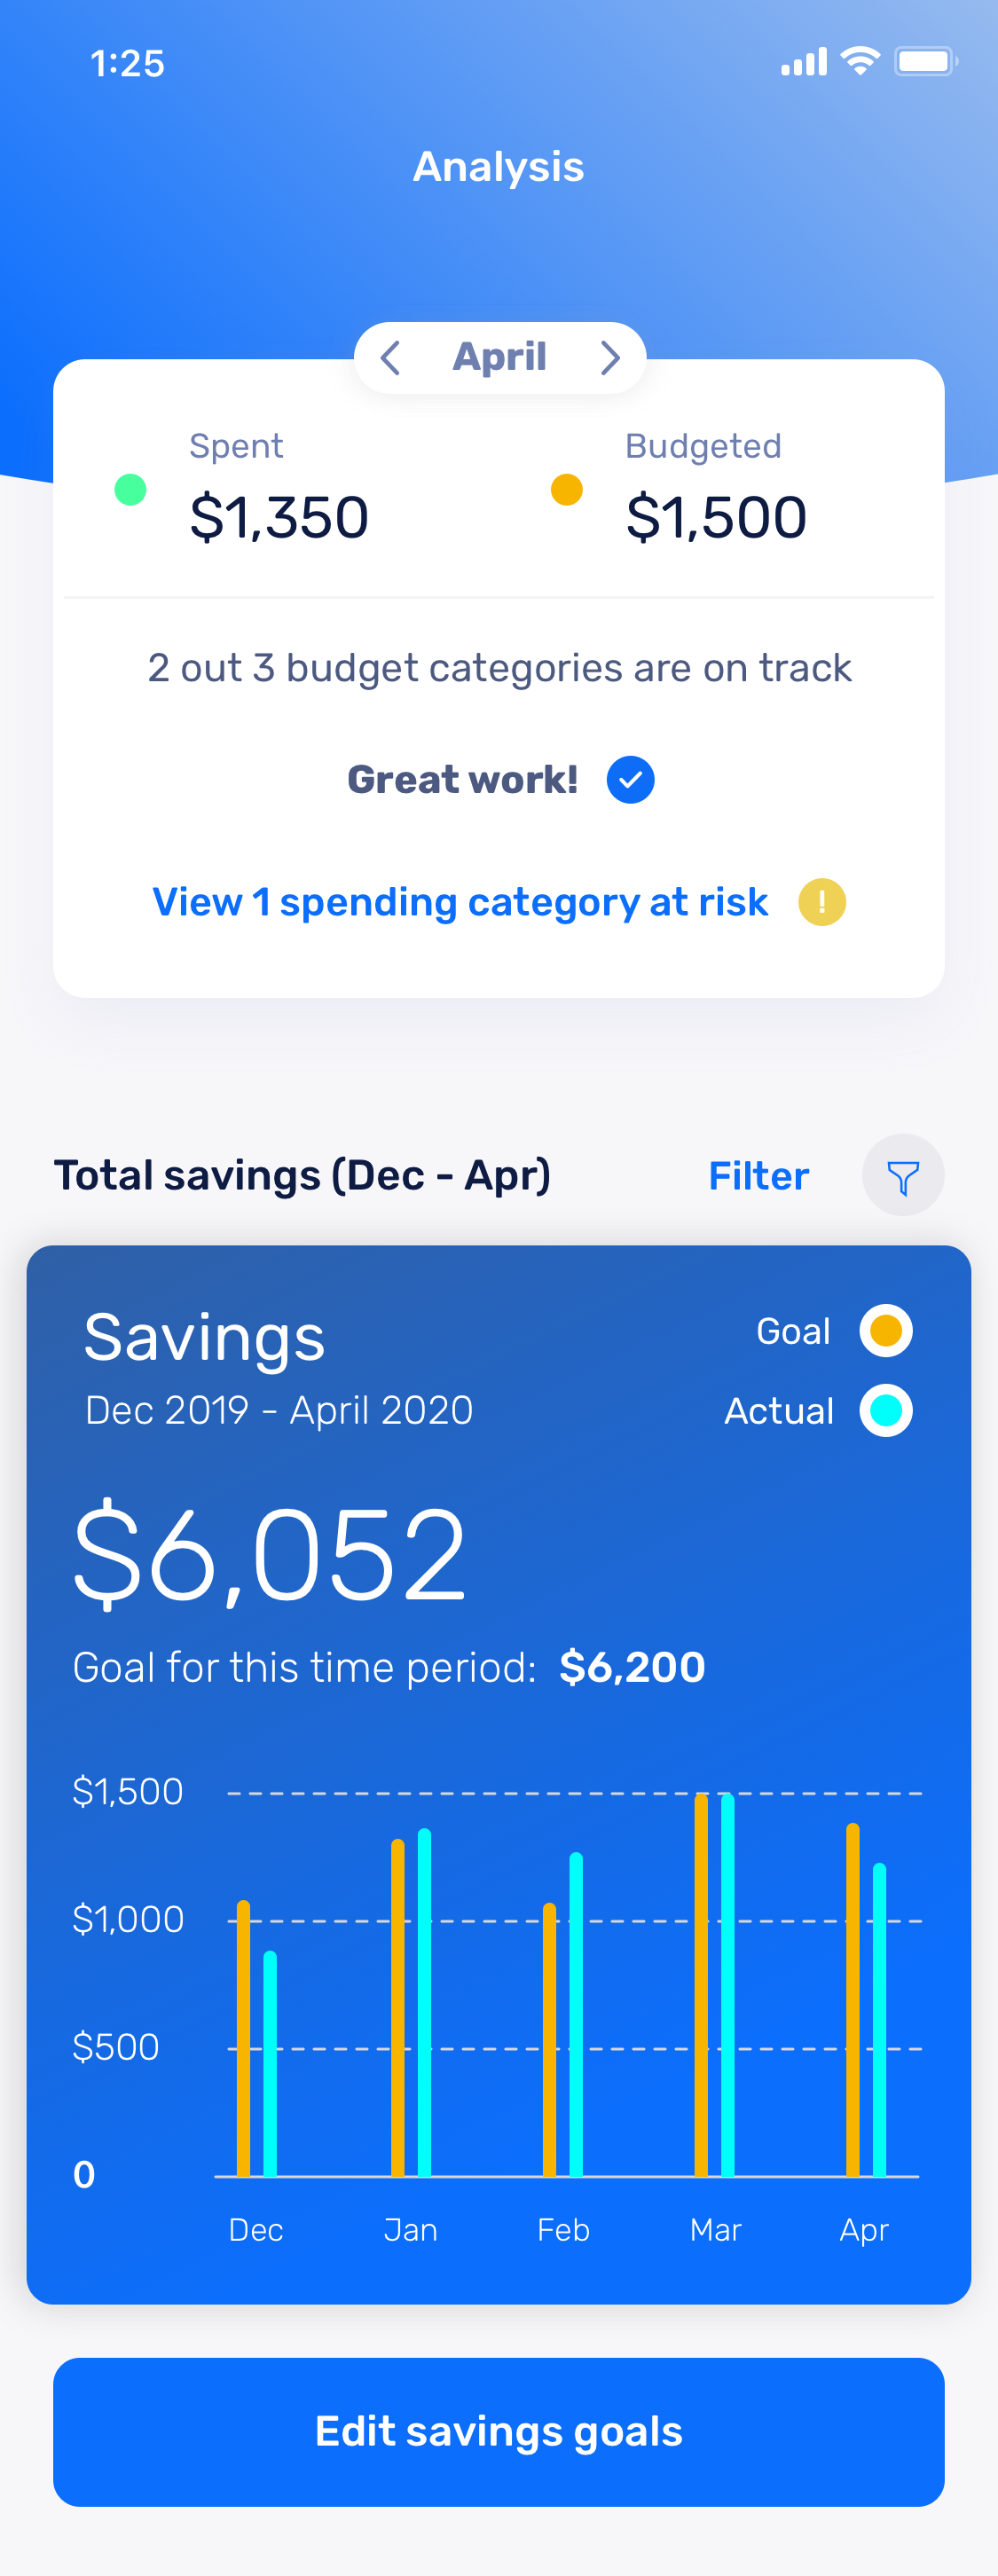Image resolution: width=998 pixels, height=2576 pixels.
Task: Select the Feb label on chart axis
Action: click(563, 2229)
